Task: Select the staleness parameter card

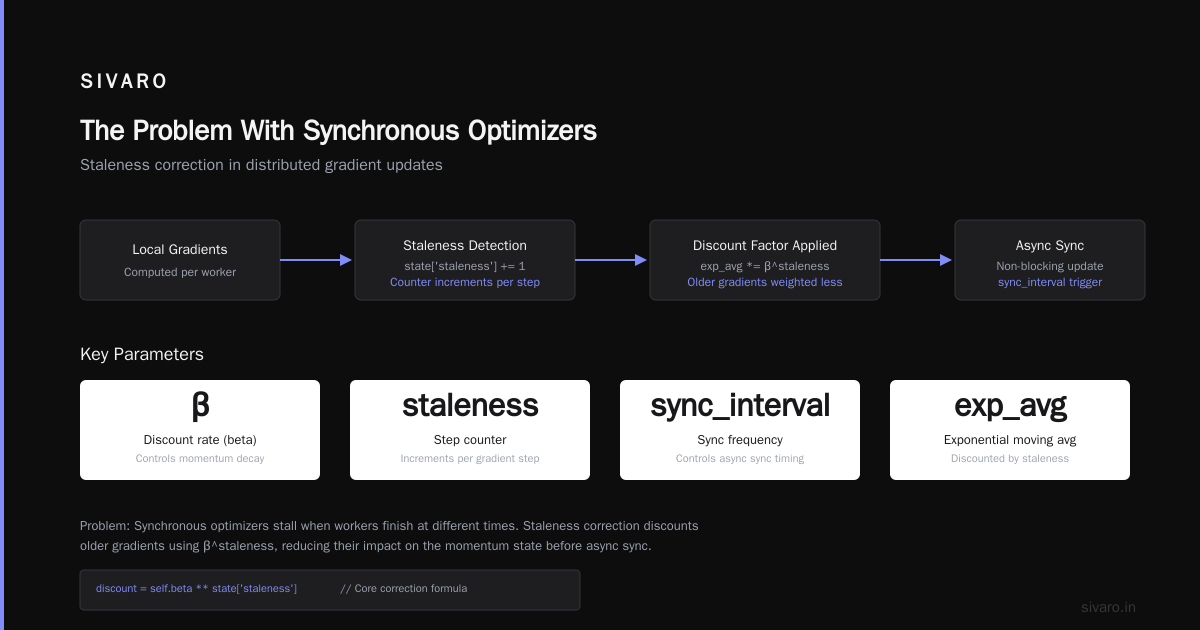Action: pyautogui.click(x=470, y=430)
